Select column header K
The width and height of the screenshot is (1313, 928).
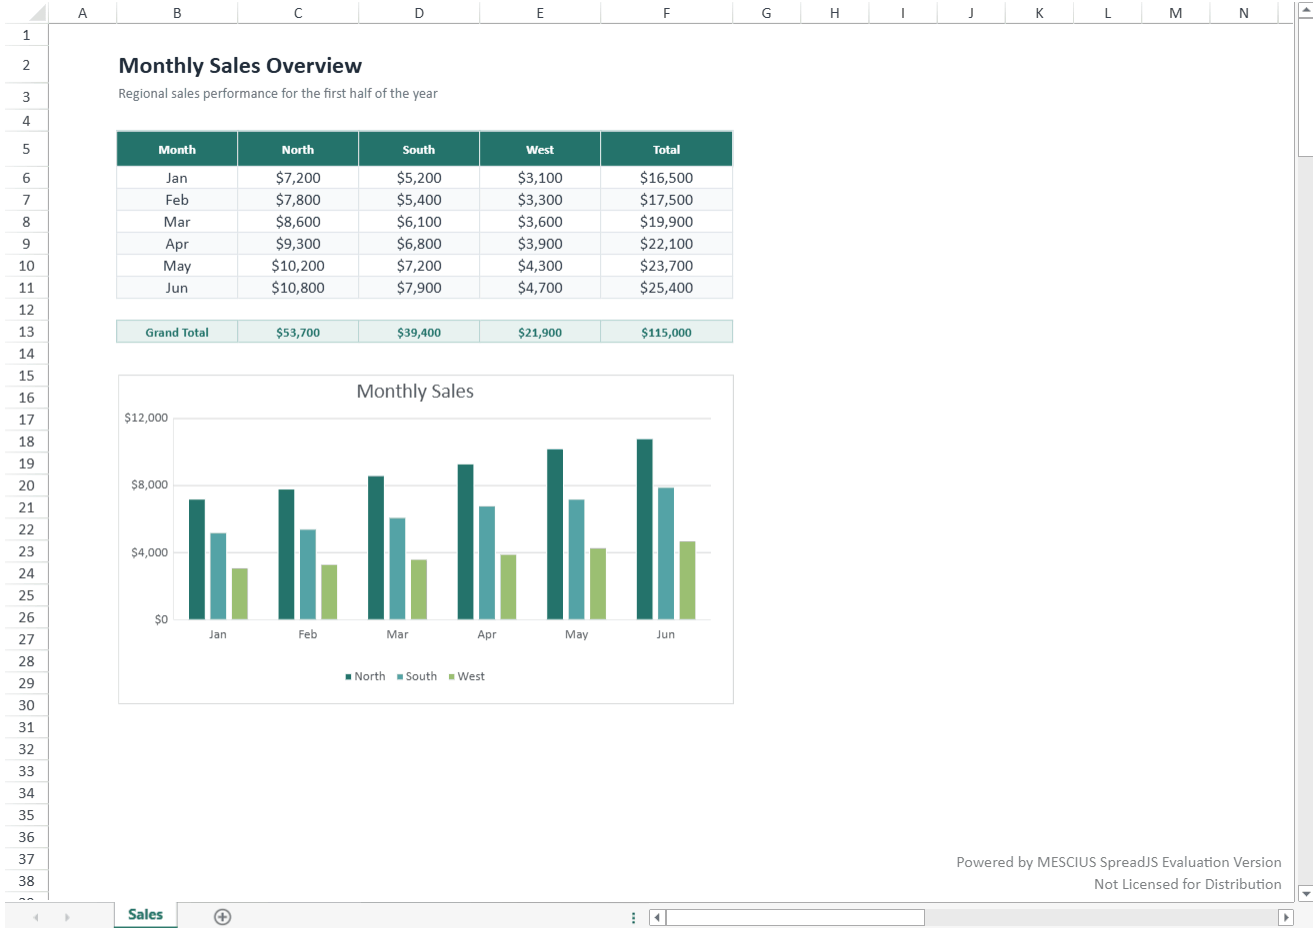1039,13
